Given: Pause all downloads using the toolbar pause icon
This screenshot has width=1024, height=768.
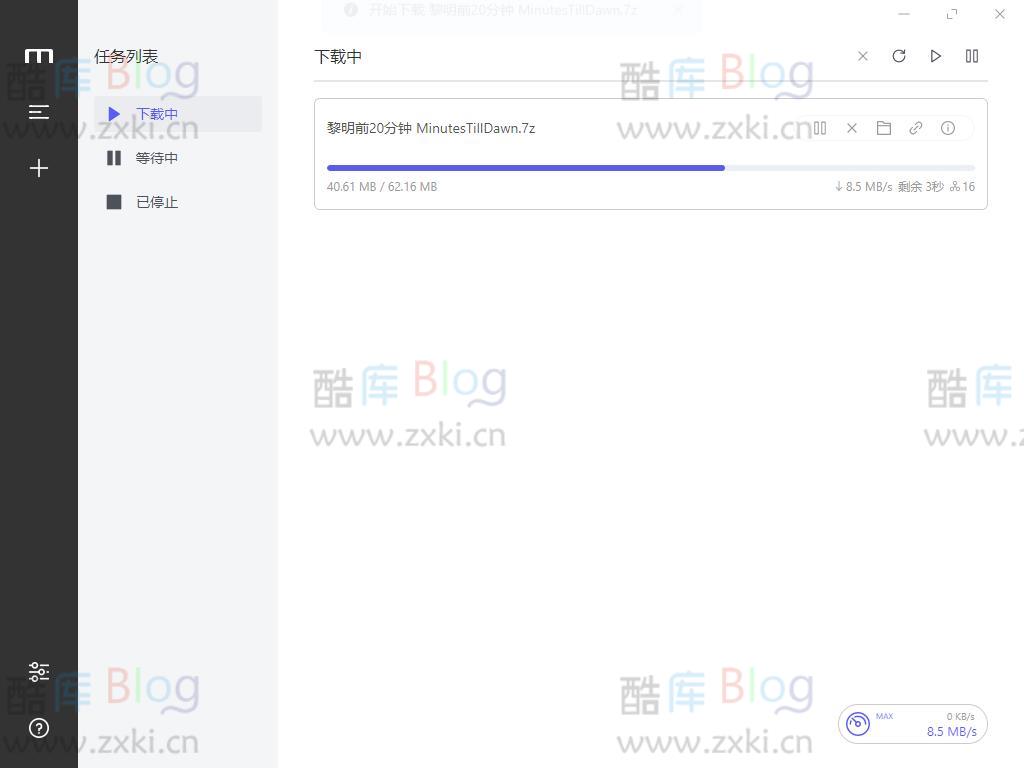Looking at the screenshot, I should pyautogui.click(x=971, y=56).
